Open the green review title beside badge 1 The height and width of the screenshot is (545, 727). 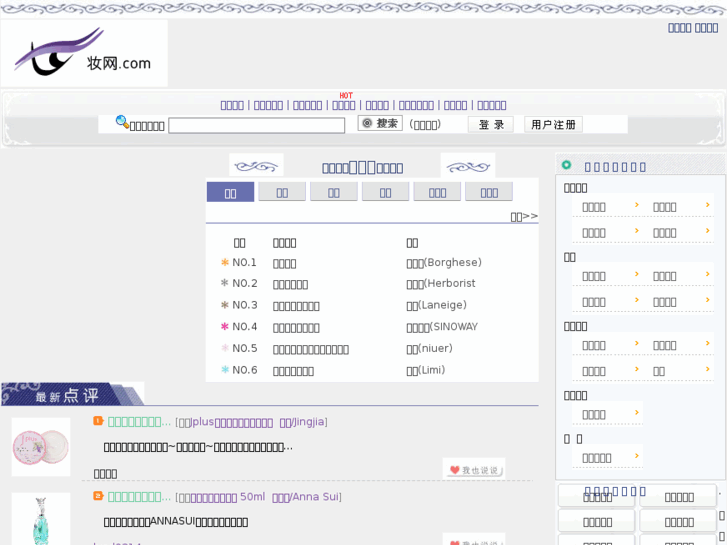click(x=139, y=422)
